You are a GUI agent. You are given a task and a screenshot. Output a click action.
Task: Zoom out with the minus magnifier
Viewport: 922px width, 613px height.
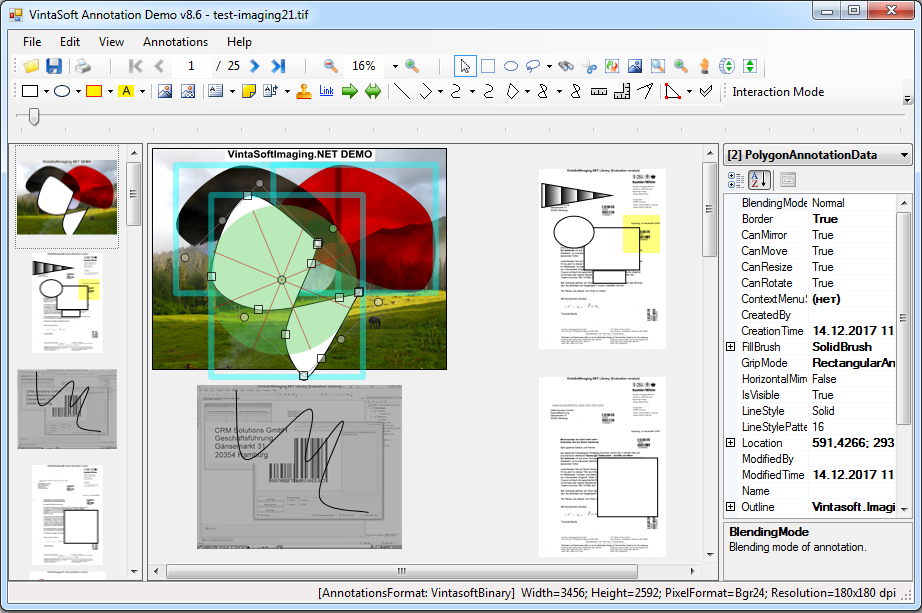331,66
